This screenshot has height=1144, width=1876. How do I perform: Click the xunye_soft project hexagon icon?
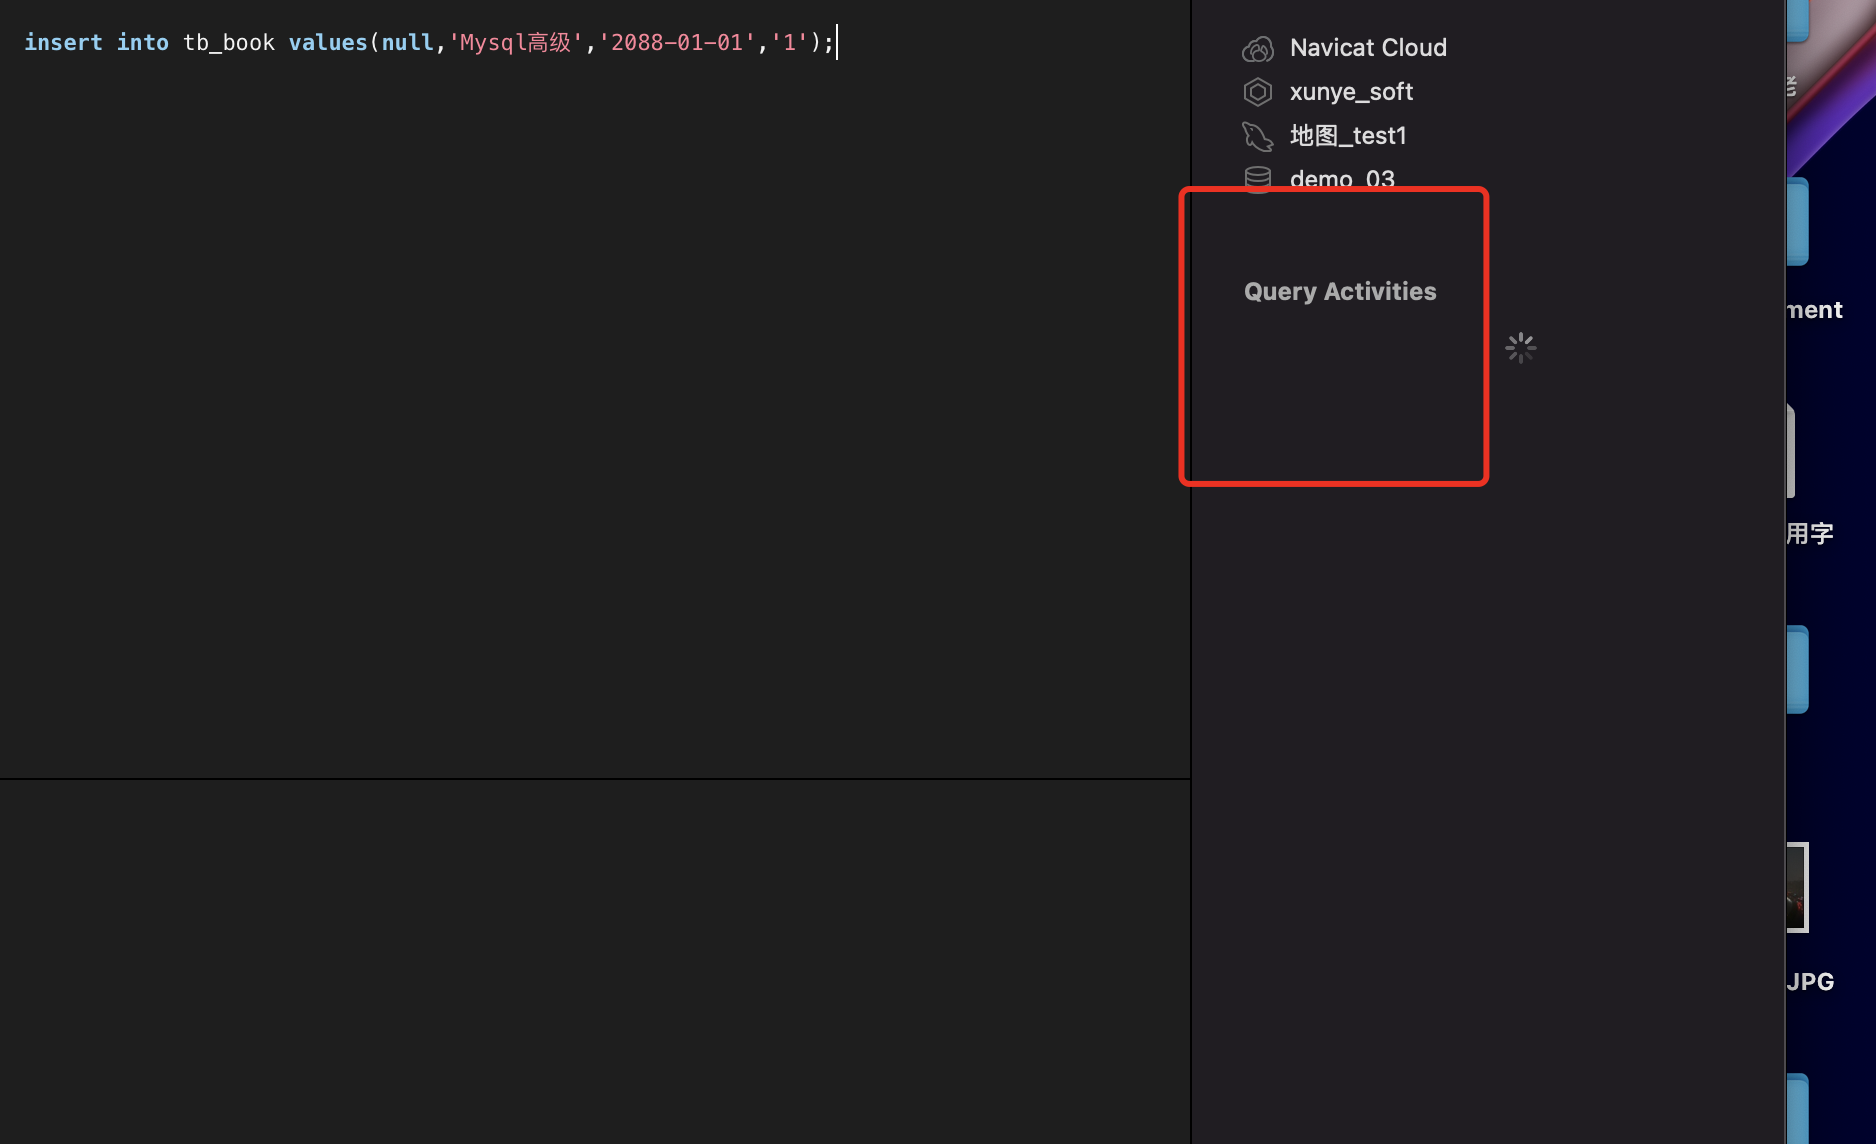pos(1257,92)
